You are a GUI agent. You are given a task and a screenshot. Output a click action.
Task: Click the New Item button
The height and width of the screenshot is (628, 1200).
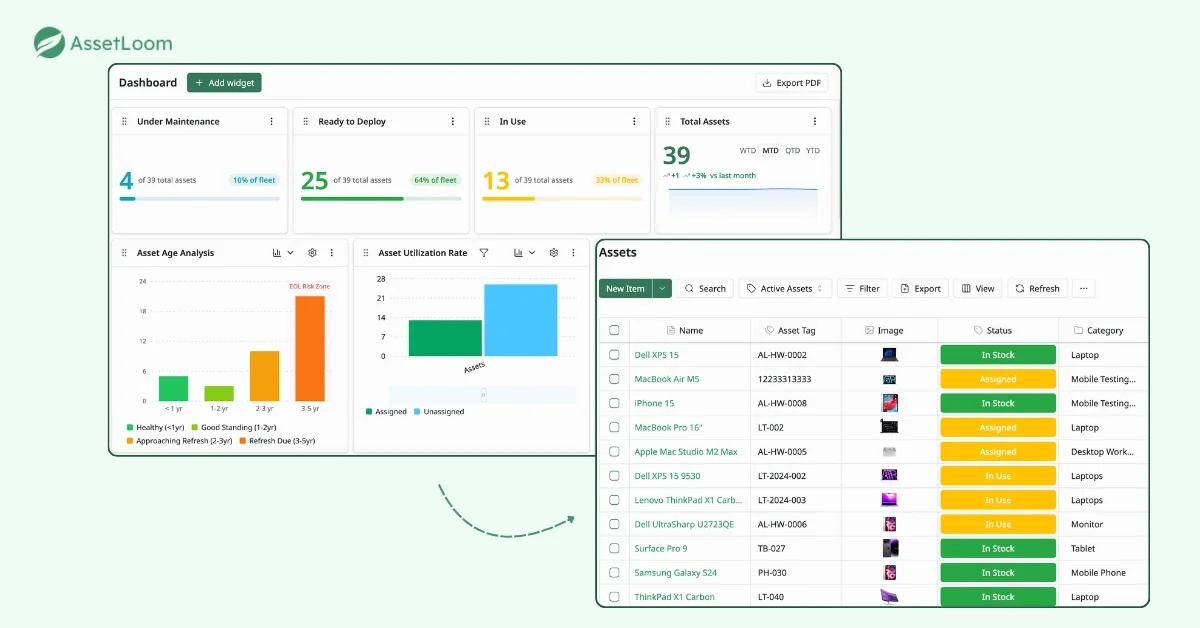point(626,288)
